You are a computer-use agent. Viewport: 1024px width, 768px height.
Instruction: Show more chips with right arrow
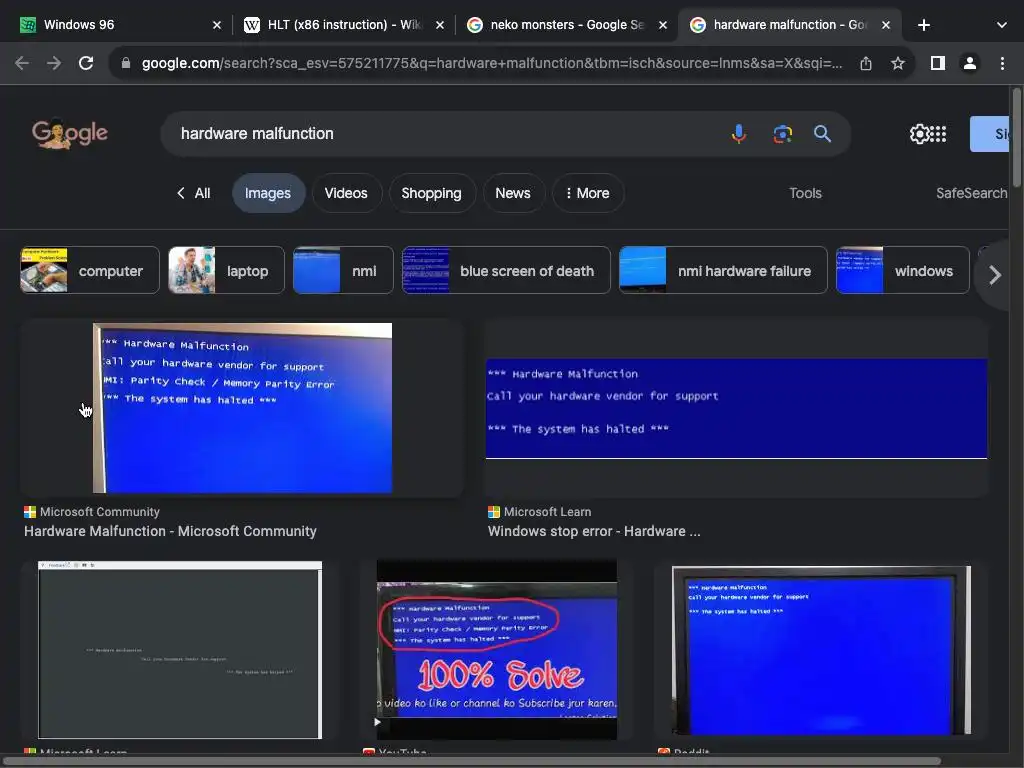click(994, 275)
